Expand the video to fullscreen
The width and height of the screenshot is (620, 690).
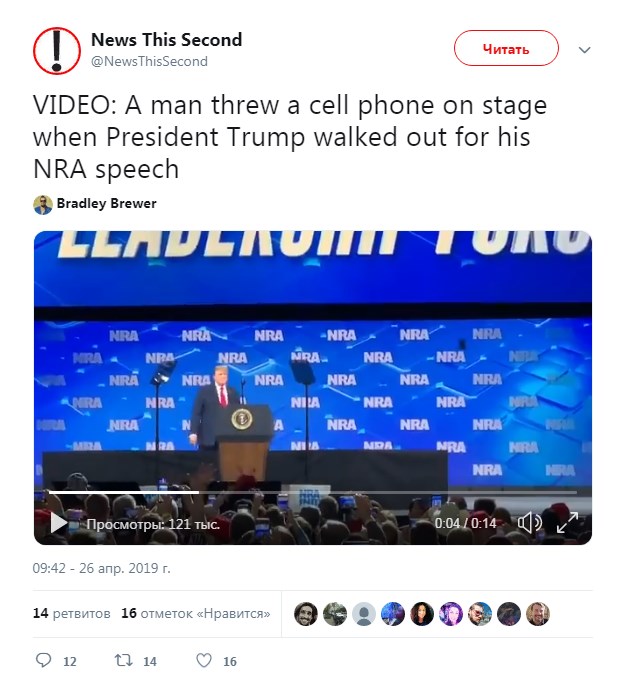(567, 523)
